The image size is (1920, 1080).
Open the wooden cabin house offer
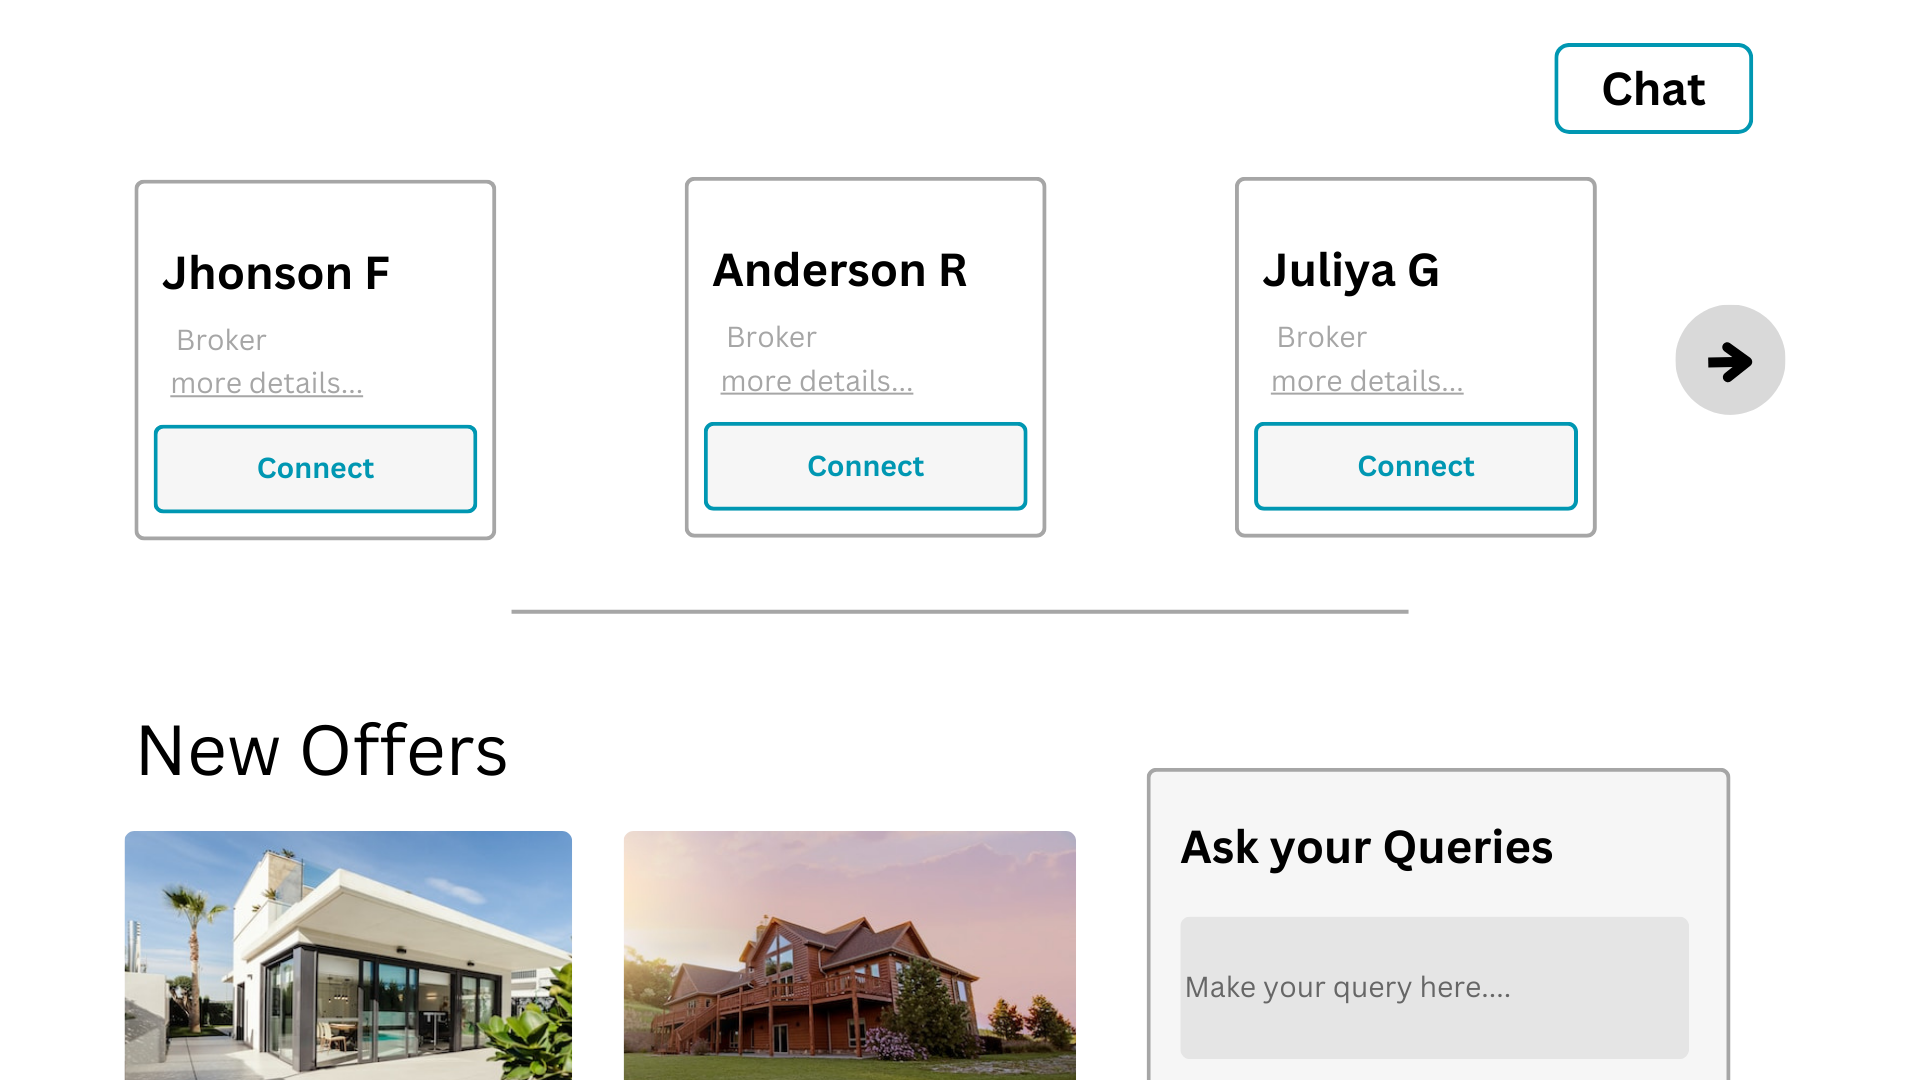pos(849,955)
